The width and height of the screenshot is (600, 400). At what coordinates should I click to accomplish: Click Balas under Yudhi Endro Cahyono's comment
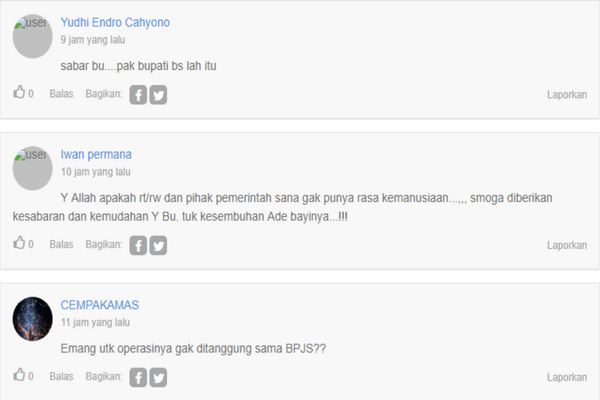[x=61, y=94]
